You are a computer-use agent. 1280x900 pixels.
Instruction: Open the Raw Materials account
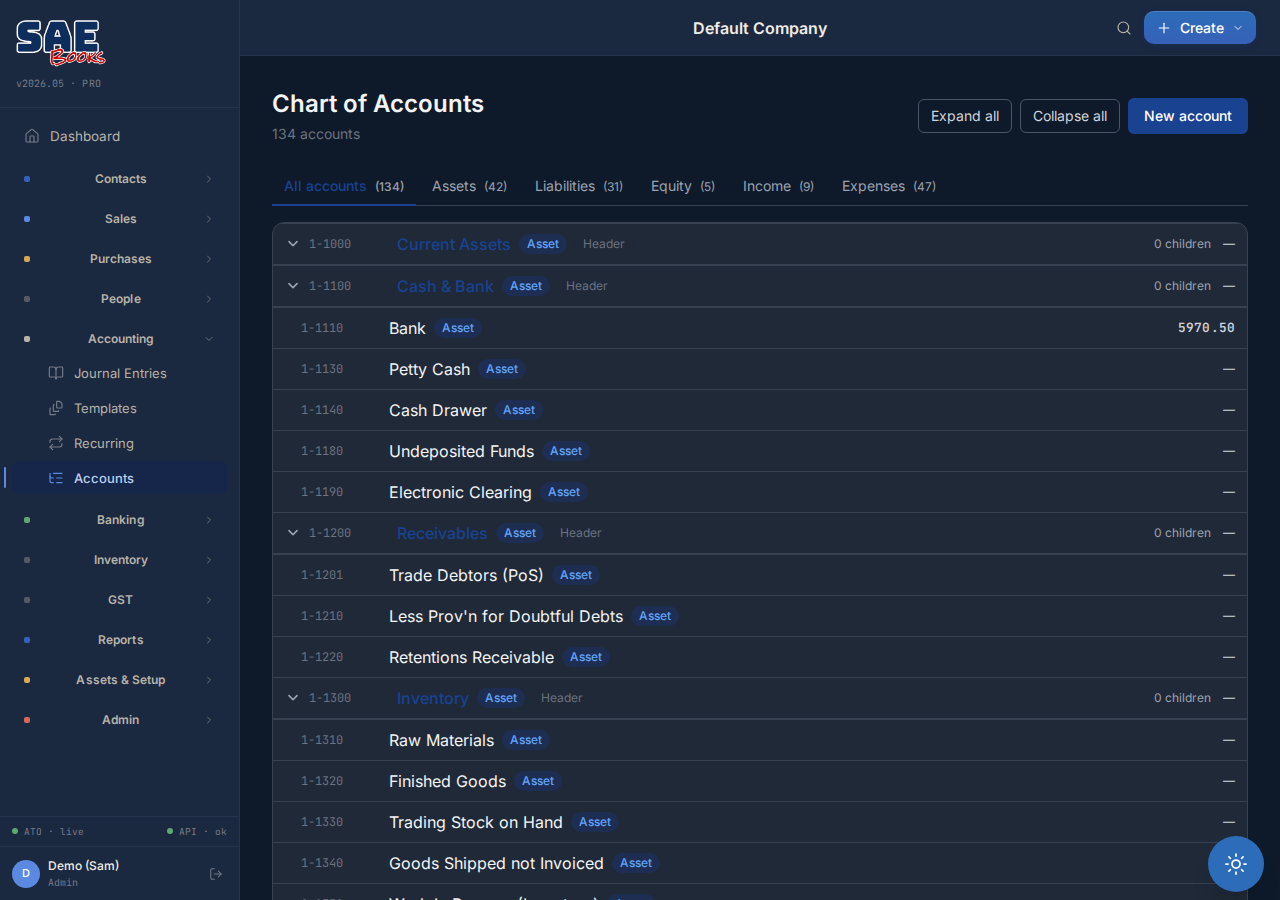(x=760, y=740)
